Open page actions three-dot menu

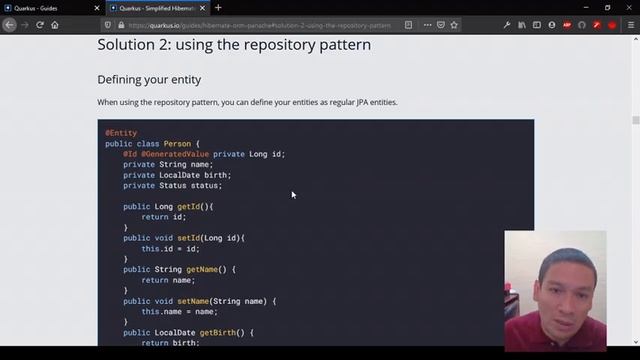[x=427, y=25]
